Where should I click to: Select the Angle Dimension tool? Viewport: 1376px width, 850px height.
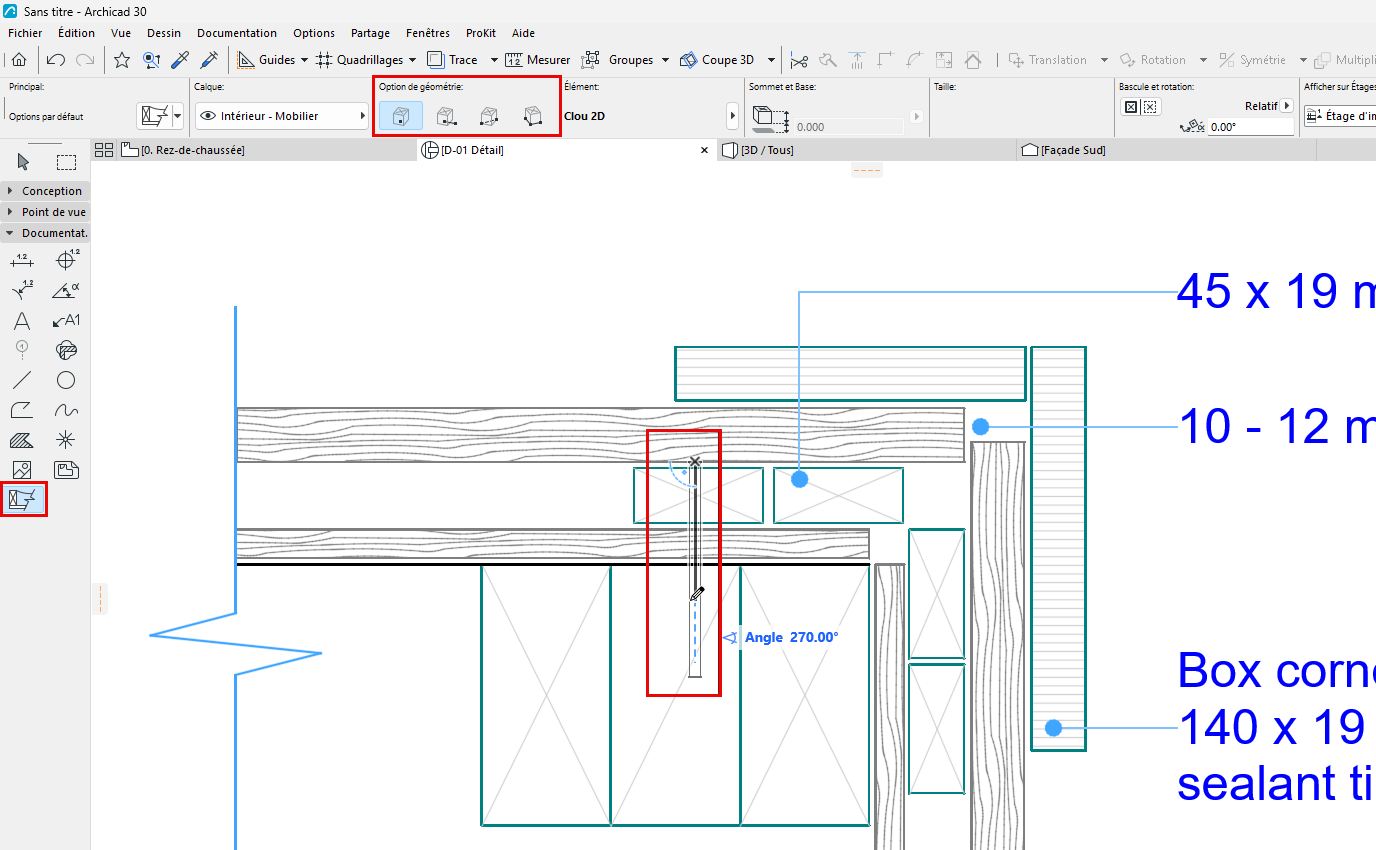[66, 290]
